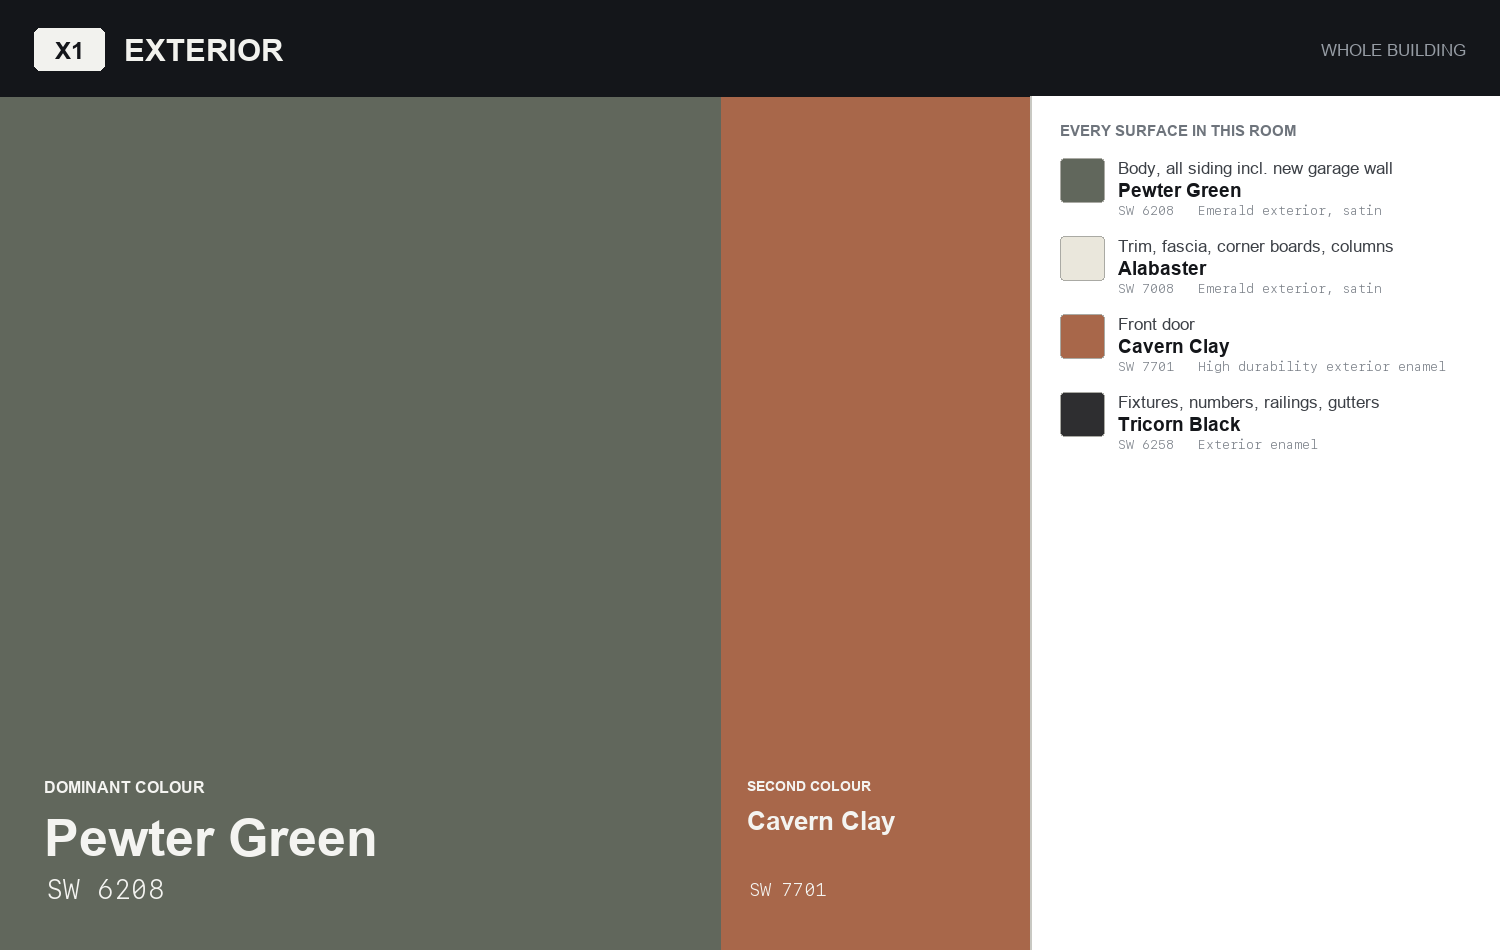Click the X1 badge in header
Screen dimensions: 1500x950
pos(69,50)
